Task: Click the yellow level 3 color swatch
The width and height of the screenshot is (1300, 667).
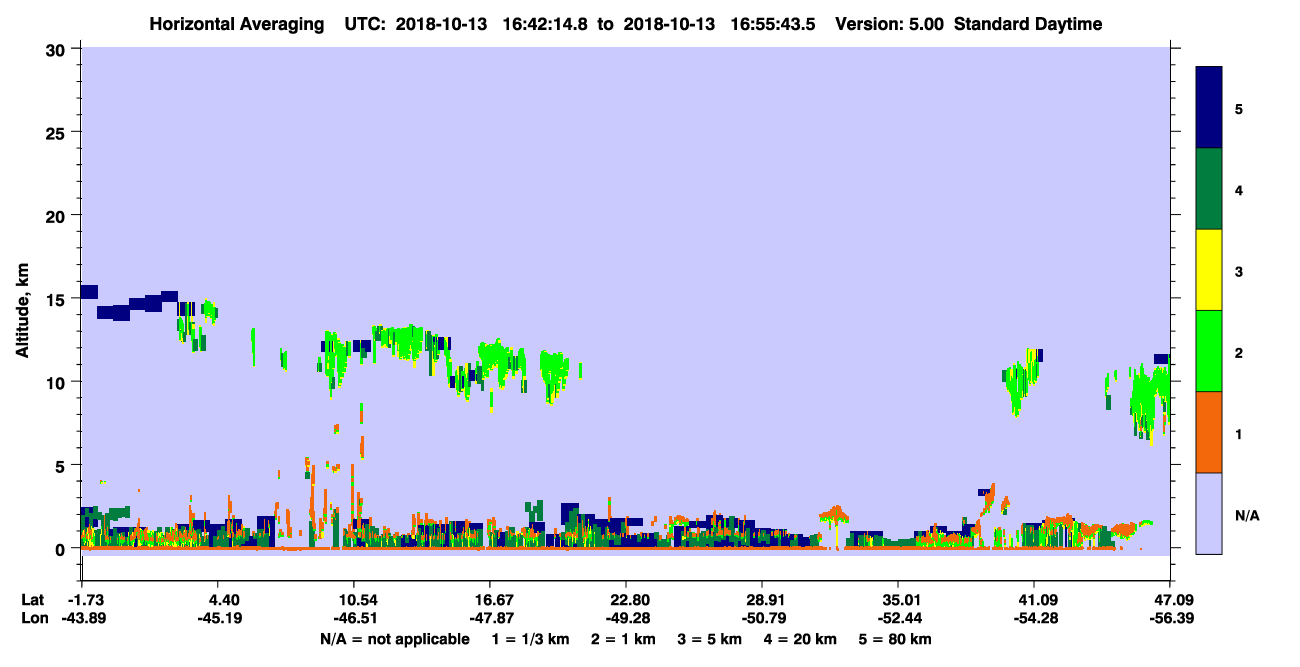Action: (1209, 270)
